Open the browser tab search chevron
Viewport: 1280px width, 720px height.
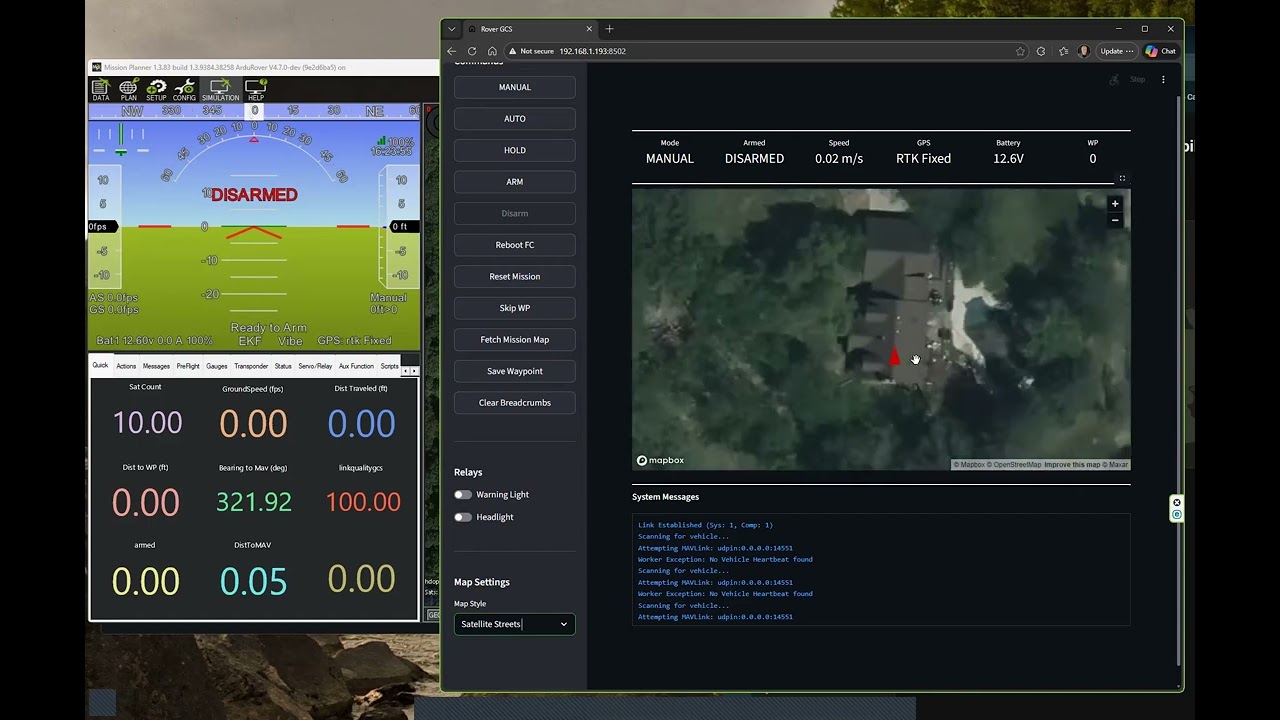[x=452, y=29]
